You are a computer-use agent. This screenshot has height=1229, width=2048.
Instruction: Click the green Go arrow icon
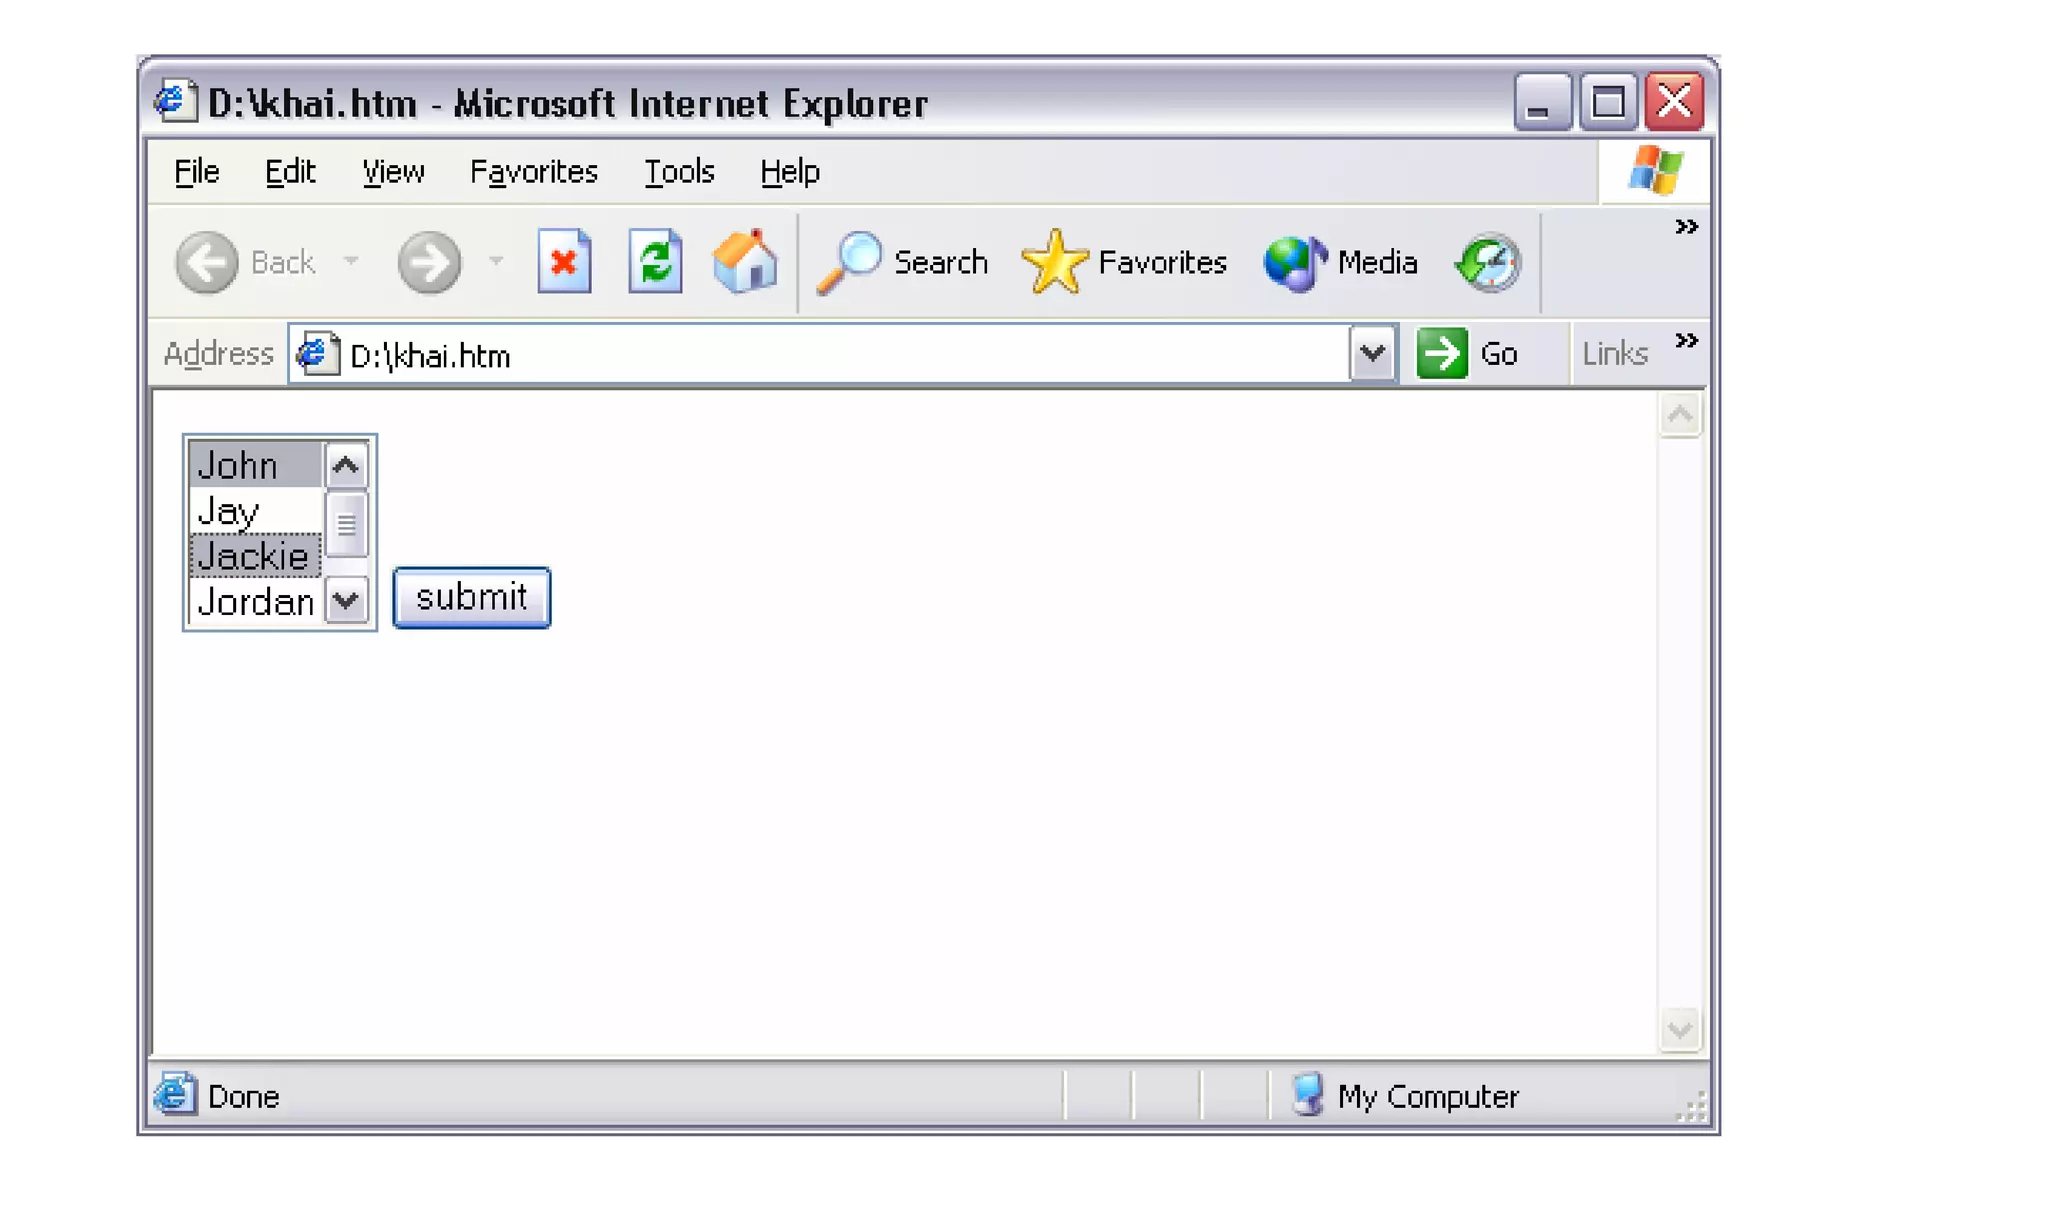pyautogui.click(x=1442, y=354)
